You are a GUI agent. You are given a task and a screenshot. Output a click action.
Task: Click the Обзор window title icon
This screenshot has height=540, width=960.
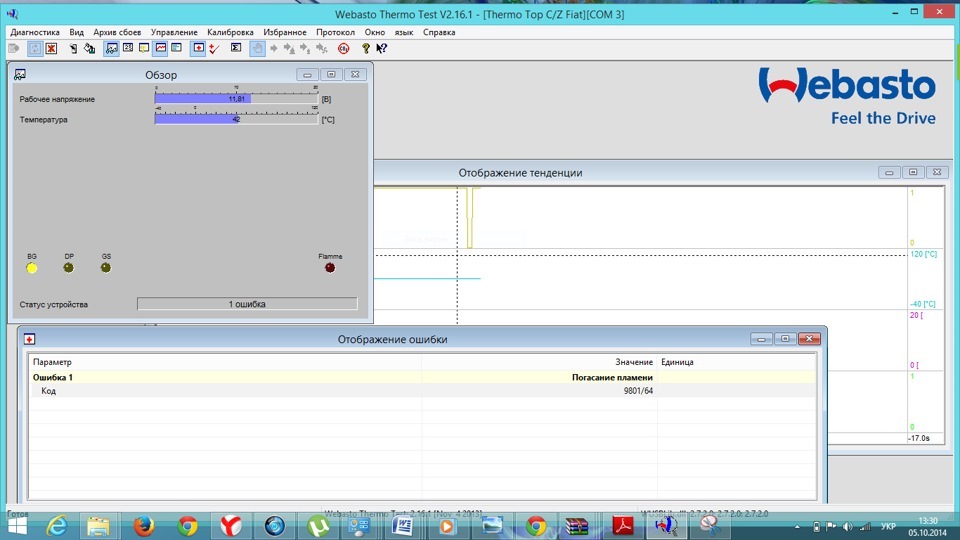20,75
